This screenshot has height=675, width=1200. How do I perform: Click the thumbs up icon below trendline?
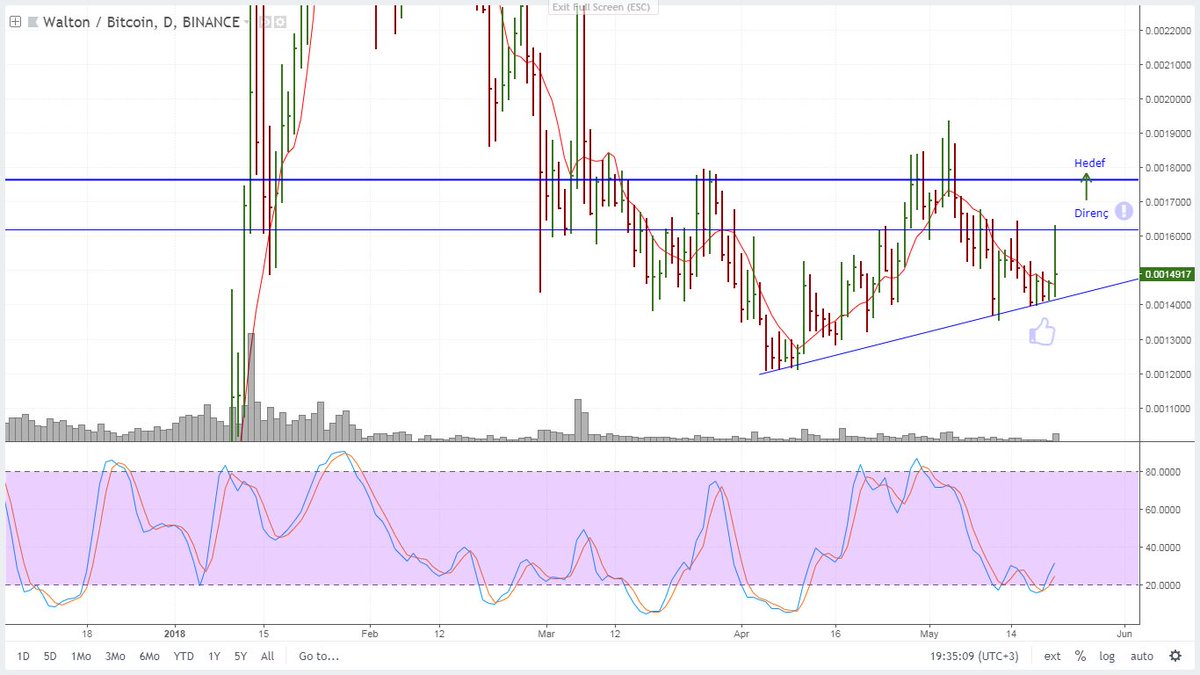pyautogui.click(x=1042, y=332)
